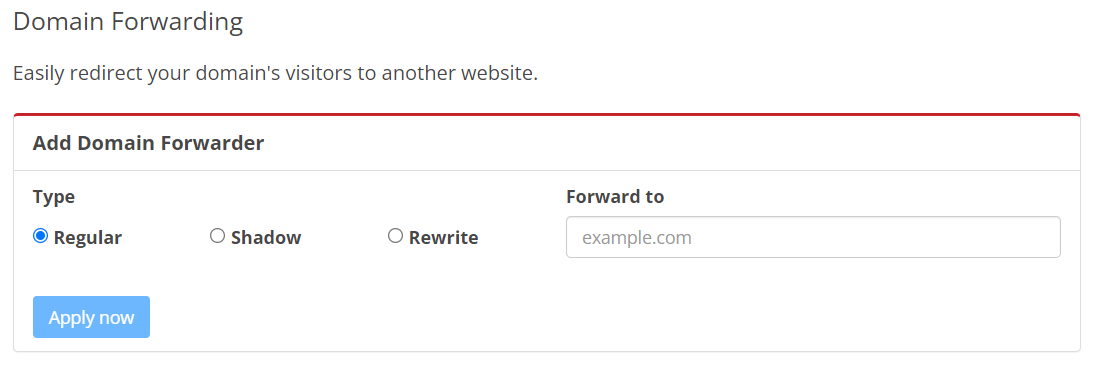Click the Apply now button
The image size is (1103, 383).
click(91, 317)
